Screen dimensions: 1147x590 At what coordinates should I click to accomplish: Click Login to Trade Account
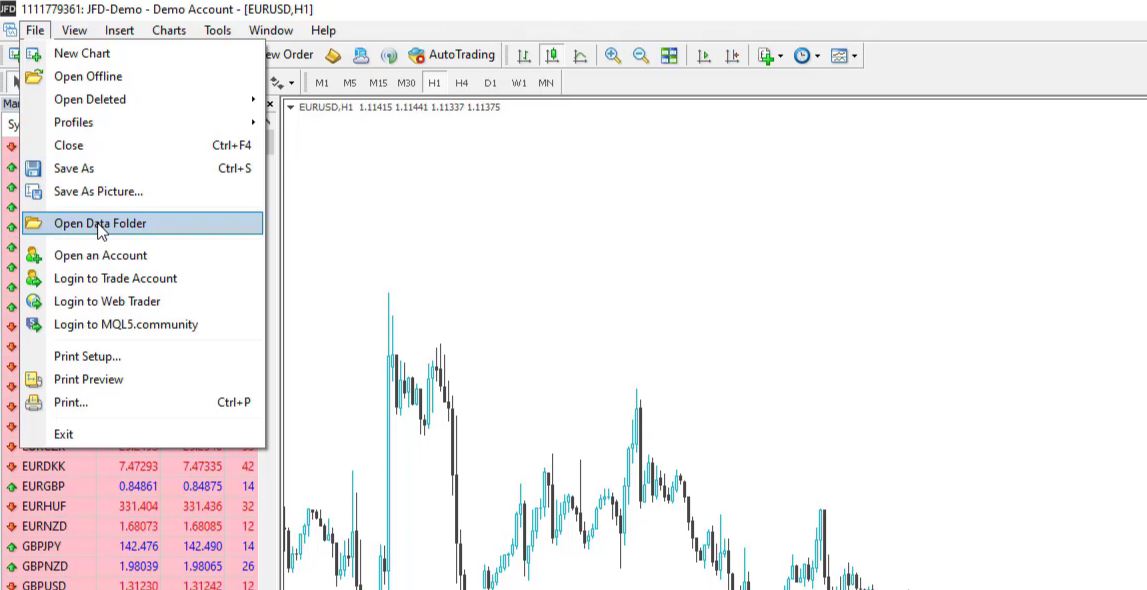(x=115, y=279)
